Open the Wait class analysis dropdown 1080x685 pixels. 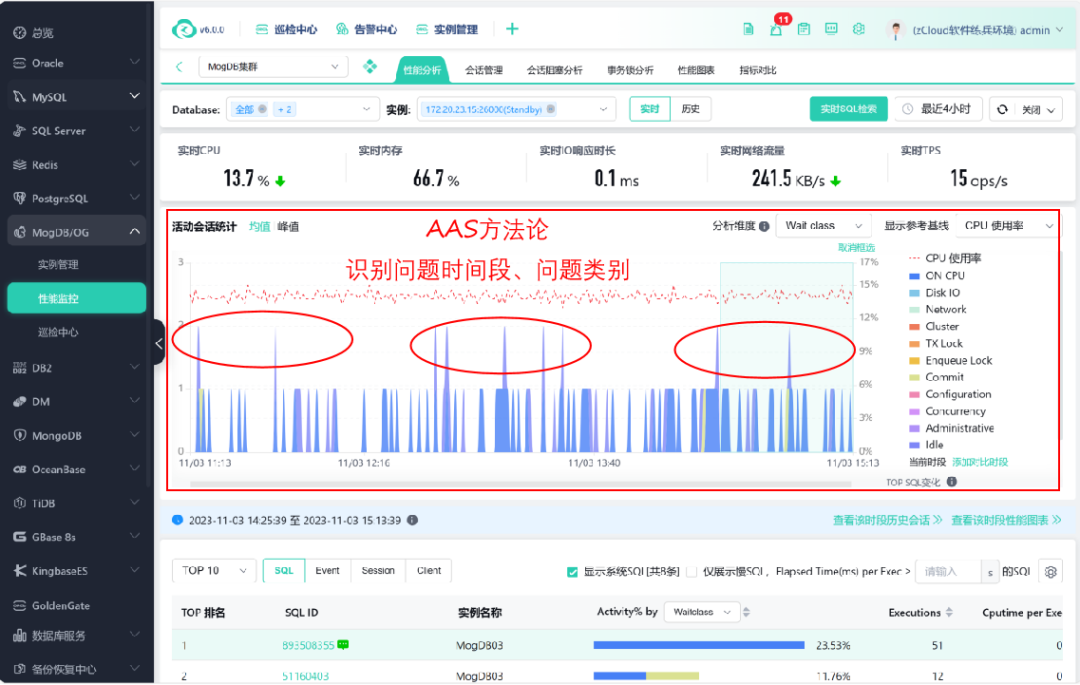click(x=823, y=225)
